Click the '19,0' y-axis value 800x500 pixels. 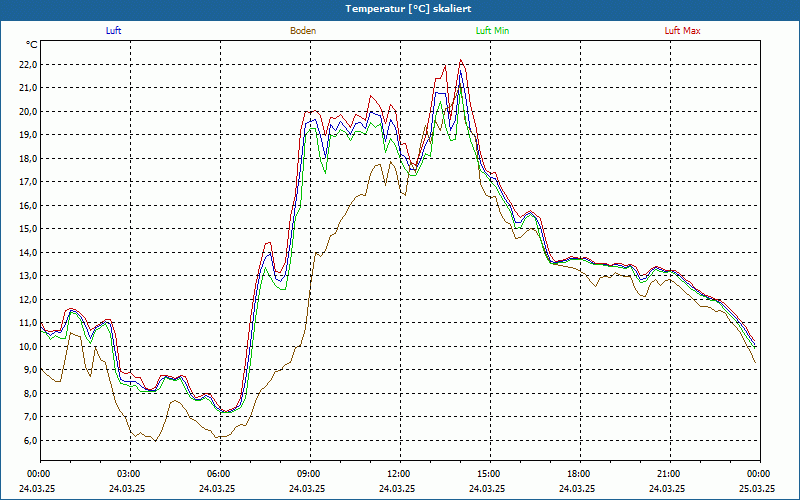pos(28,135)
